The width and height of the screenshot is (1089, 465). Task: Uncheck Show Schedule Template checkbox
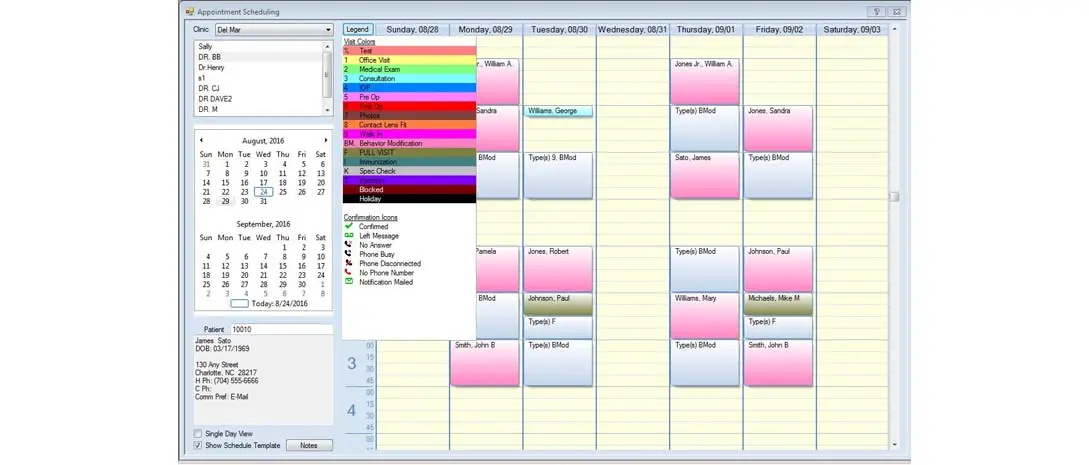(x=198, y=446)
